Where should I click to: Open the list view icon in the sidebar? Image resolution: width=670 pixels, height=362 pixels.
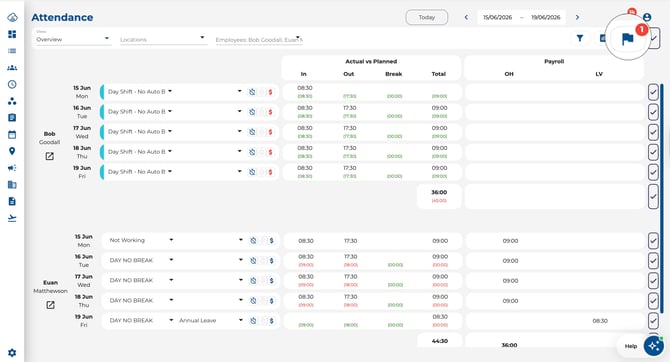[12, 51]
